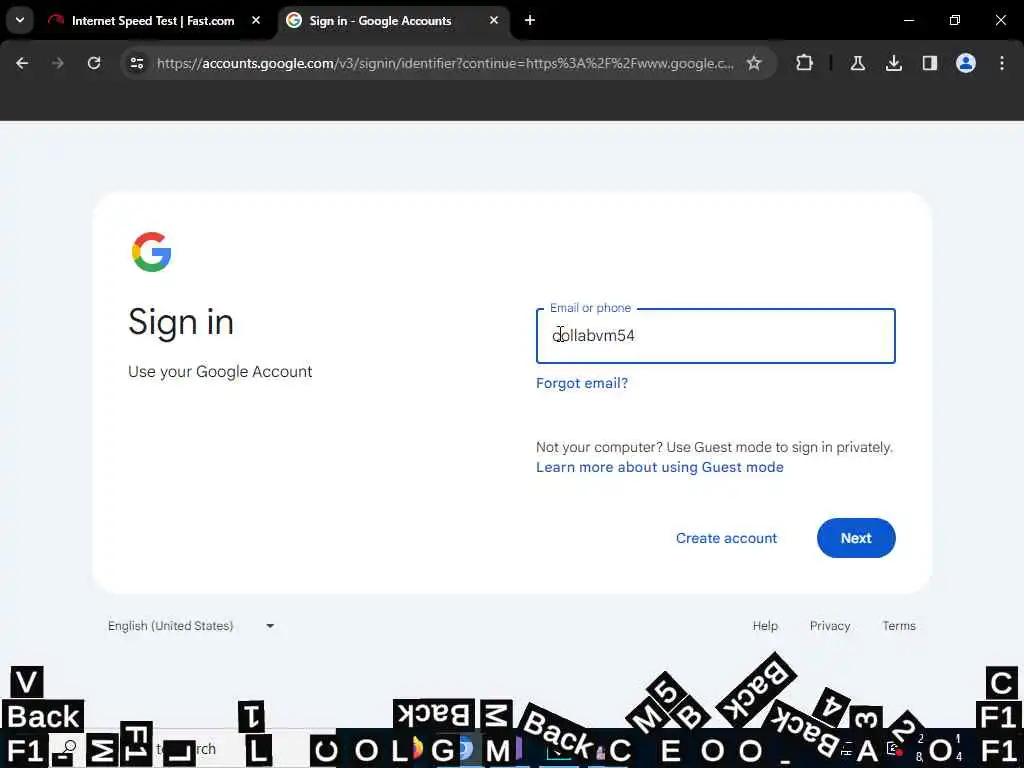Open Chrome Labs flask icon
The width and height of the screenshot is (1024, 768).
(857, 63)
